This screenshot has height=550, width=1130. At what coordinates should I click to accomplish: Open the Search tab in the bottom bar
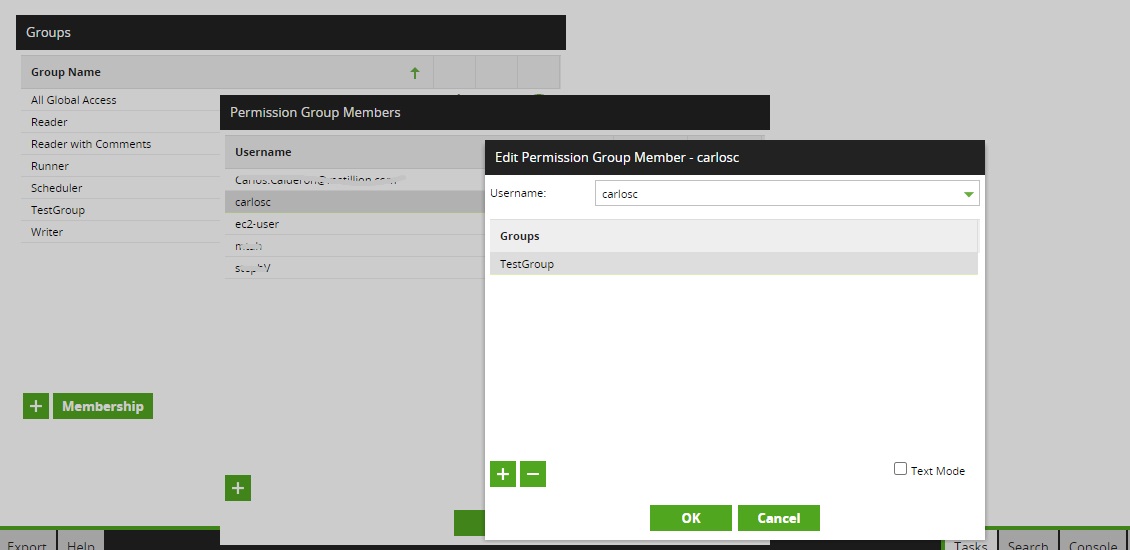click(1028, 542)
